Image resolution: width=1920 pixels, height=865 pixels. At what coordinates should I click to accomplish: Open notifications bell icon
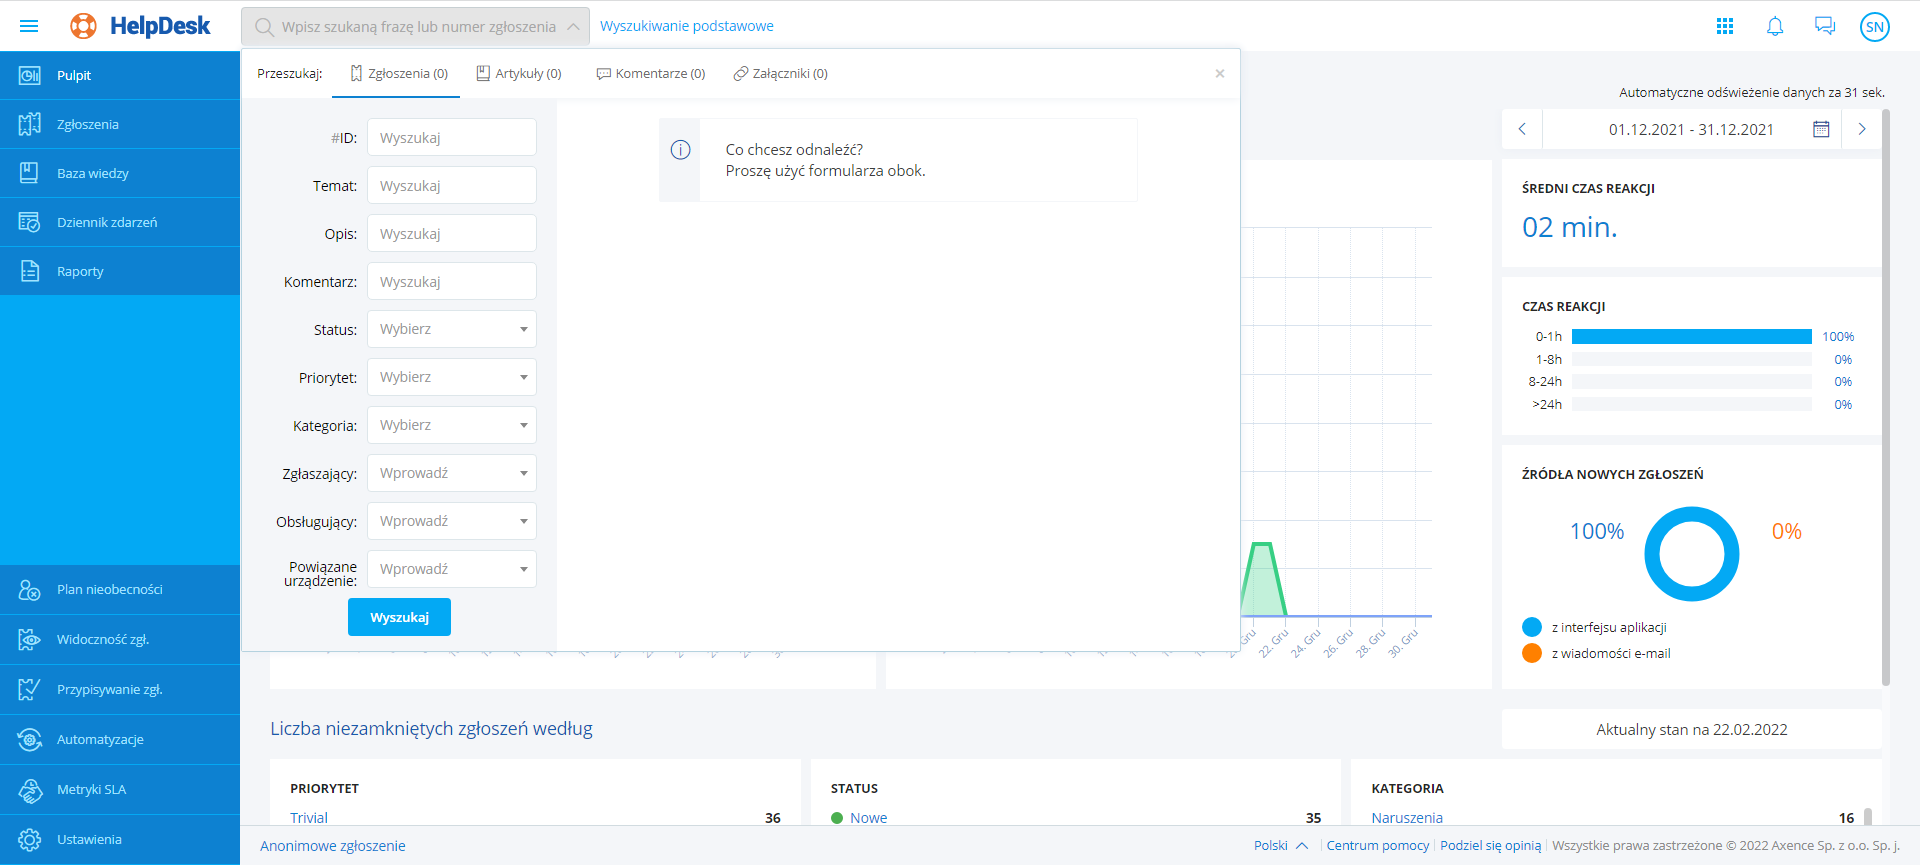[x=1775, y=26]
